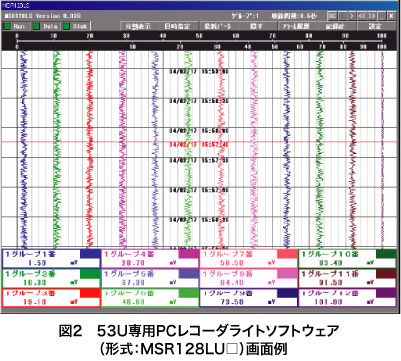The width and height of the screenshot is (401, 361).
Task: Select the 1グループ11番 channel panel
Action: 348,278
